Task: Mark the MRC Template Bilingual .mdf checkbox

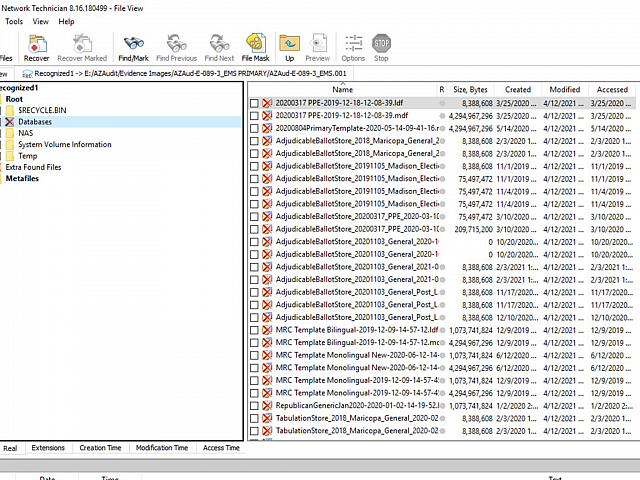Action: coord(254,342)
